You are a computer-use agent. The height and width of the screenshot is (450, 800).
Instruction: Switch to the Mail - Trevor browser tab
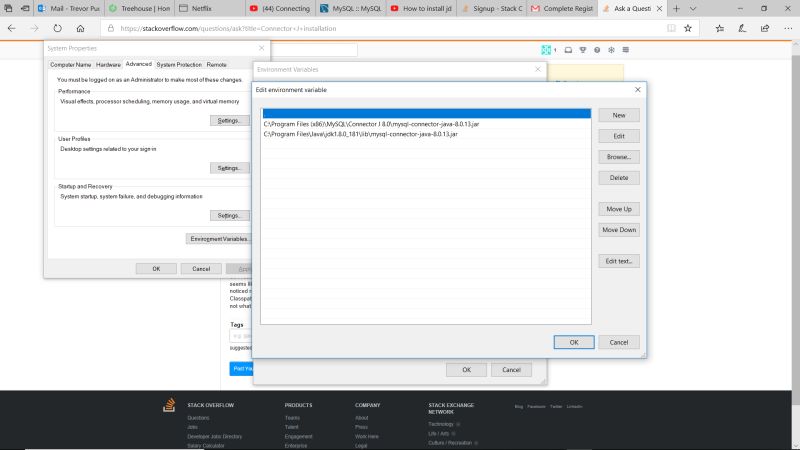(69, 9)
